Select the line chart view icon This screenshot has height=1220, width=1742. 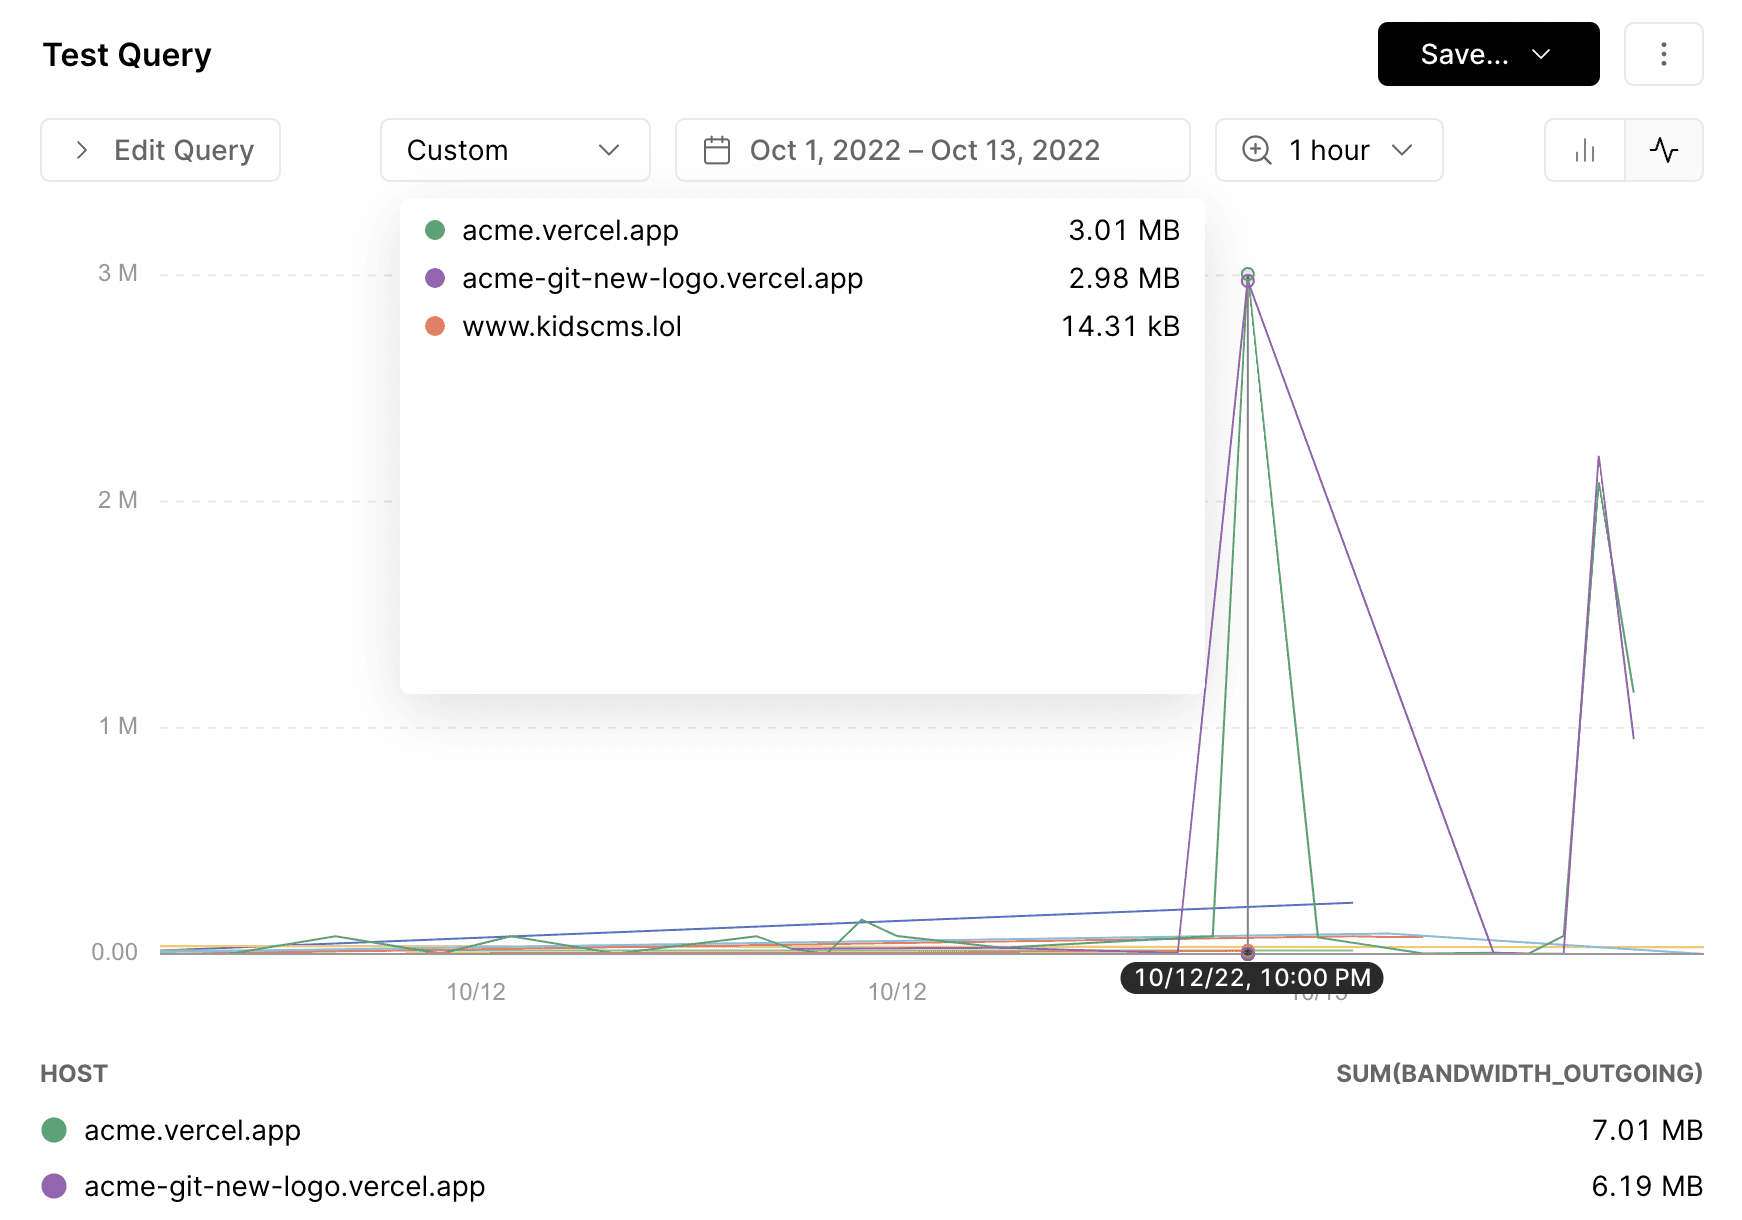1663,150
